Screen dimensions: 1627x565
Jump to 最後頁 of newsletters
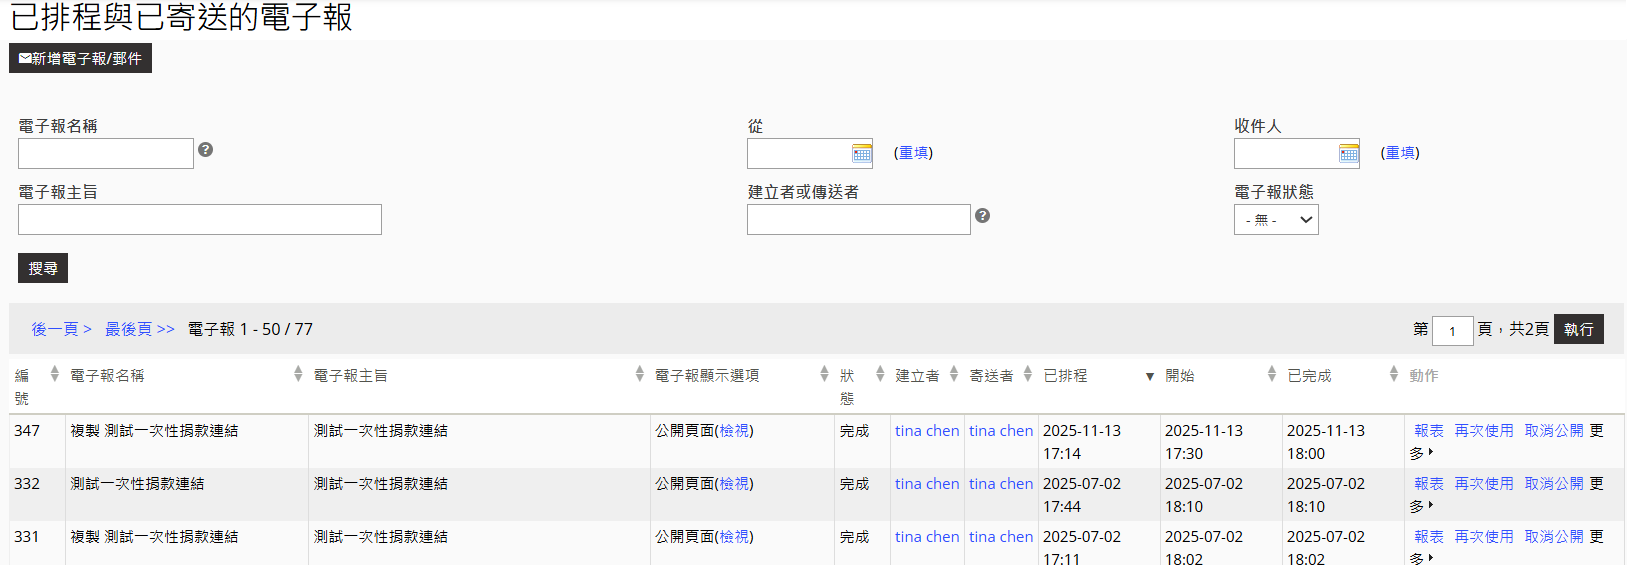[x=139, y=329]
